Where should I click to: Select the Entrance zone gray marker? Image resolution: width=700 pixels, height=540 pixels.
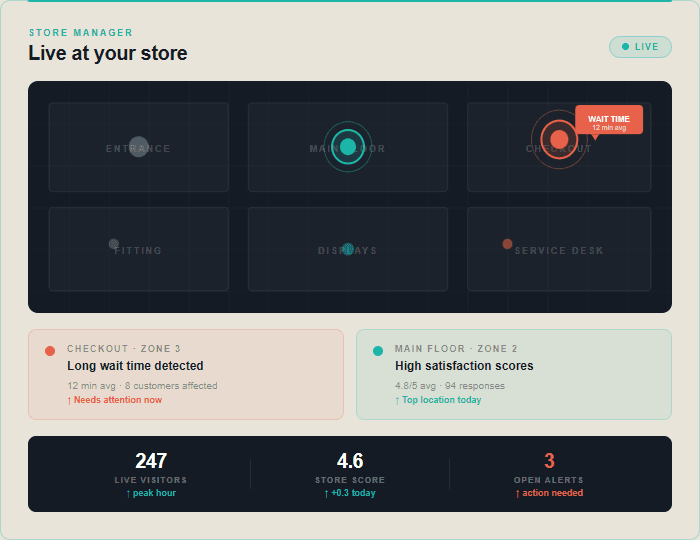(138, 147)
